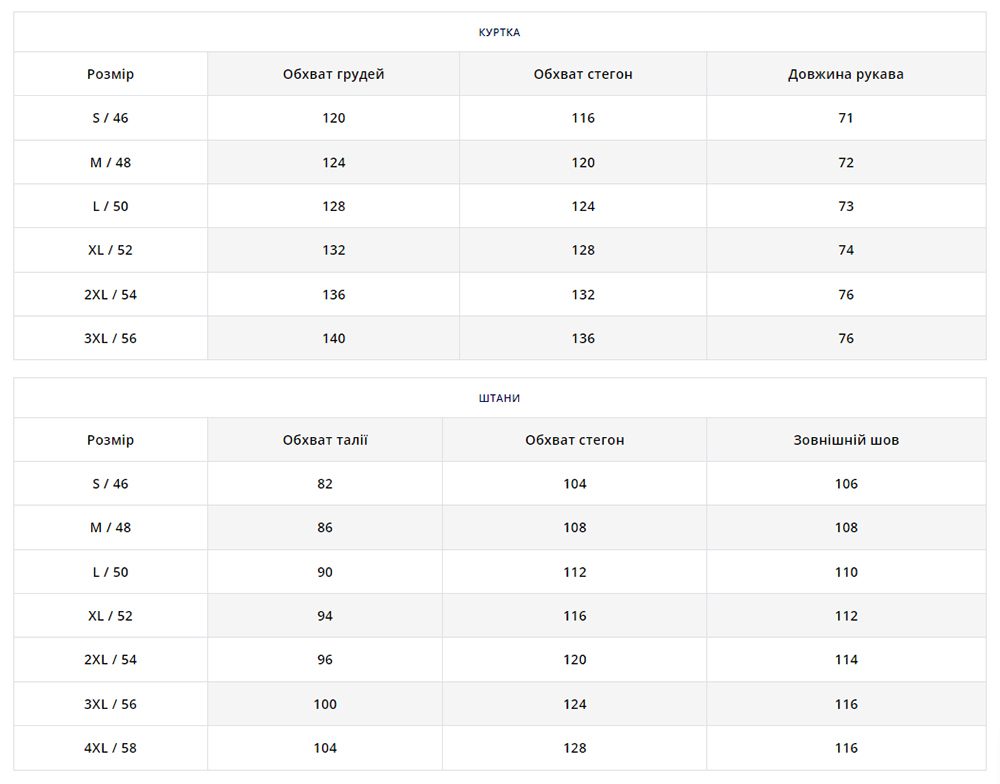Image resolution: width=1000 pixels, height=784 pixels.
Task: Select chest value 140 in jacket table
Action: 333,338
